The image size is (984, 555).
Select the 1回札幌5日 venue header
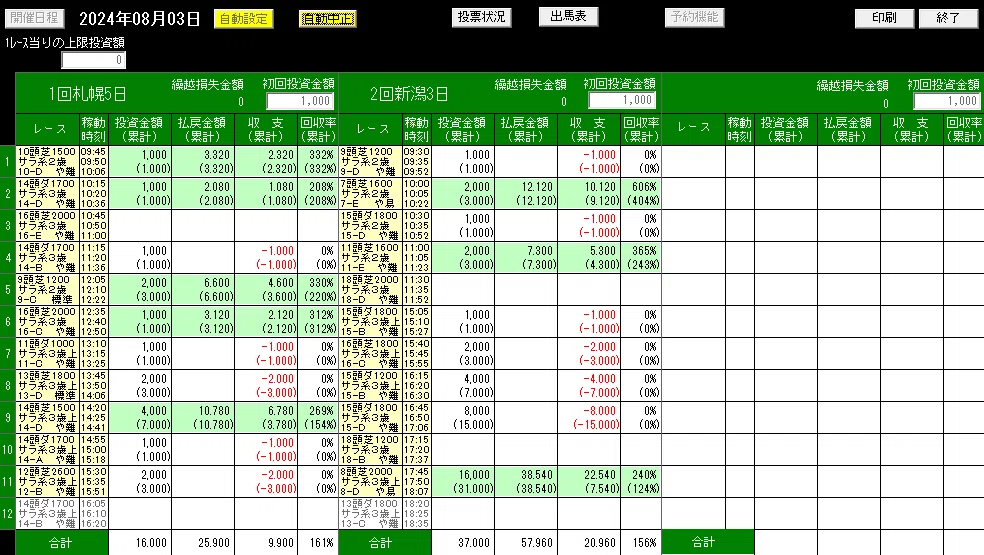pos(88,94)
